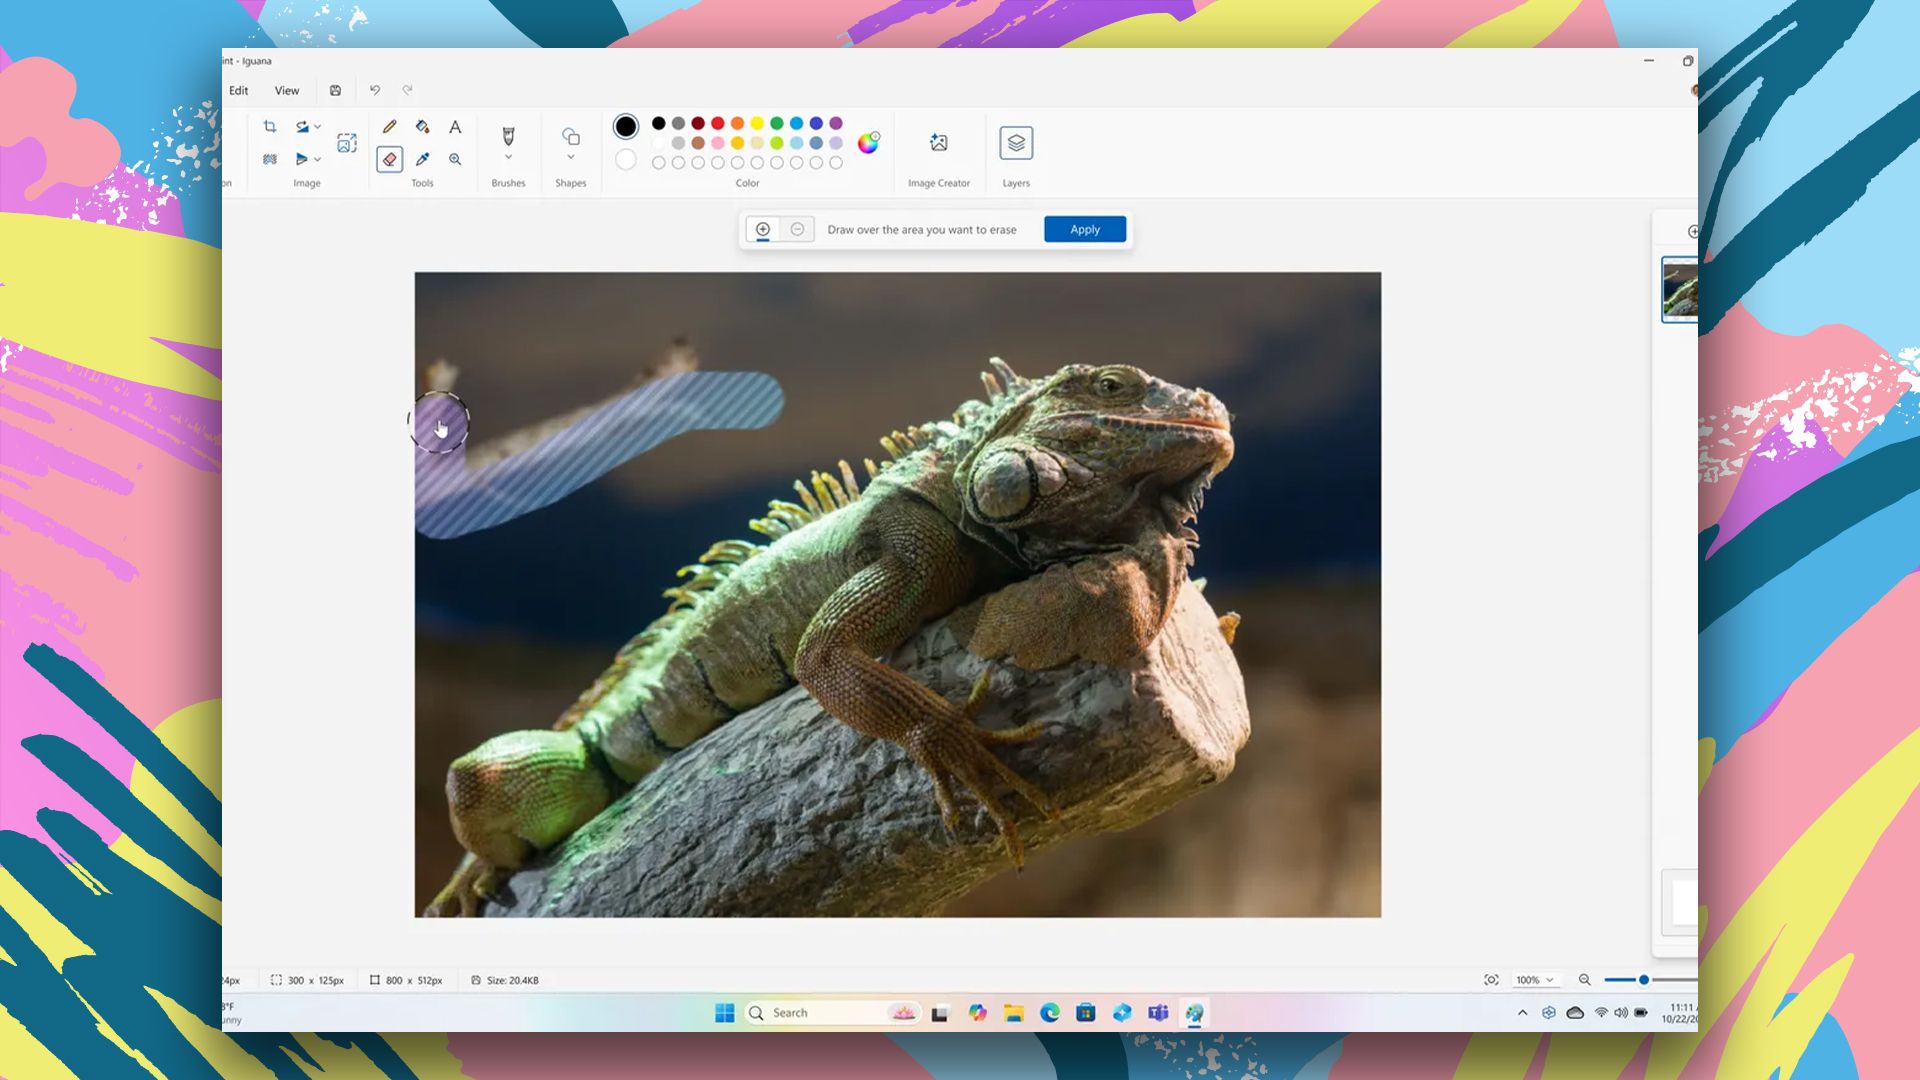The height and width of the screenshot is (1080, 1920).
Task: Select the Eyedropper color picker tool
Action: (422, 159)
